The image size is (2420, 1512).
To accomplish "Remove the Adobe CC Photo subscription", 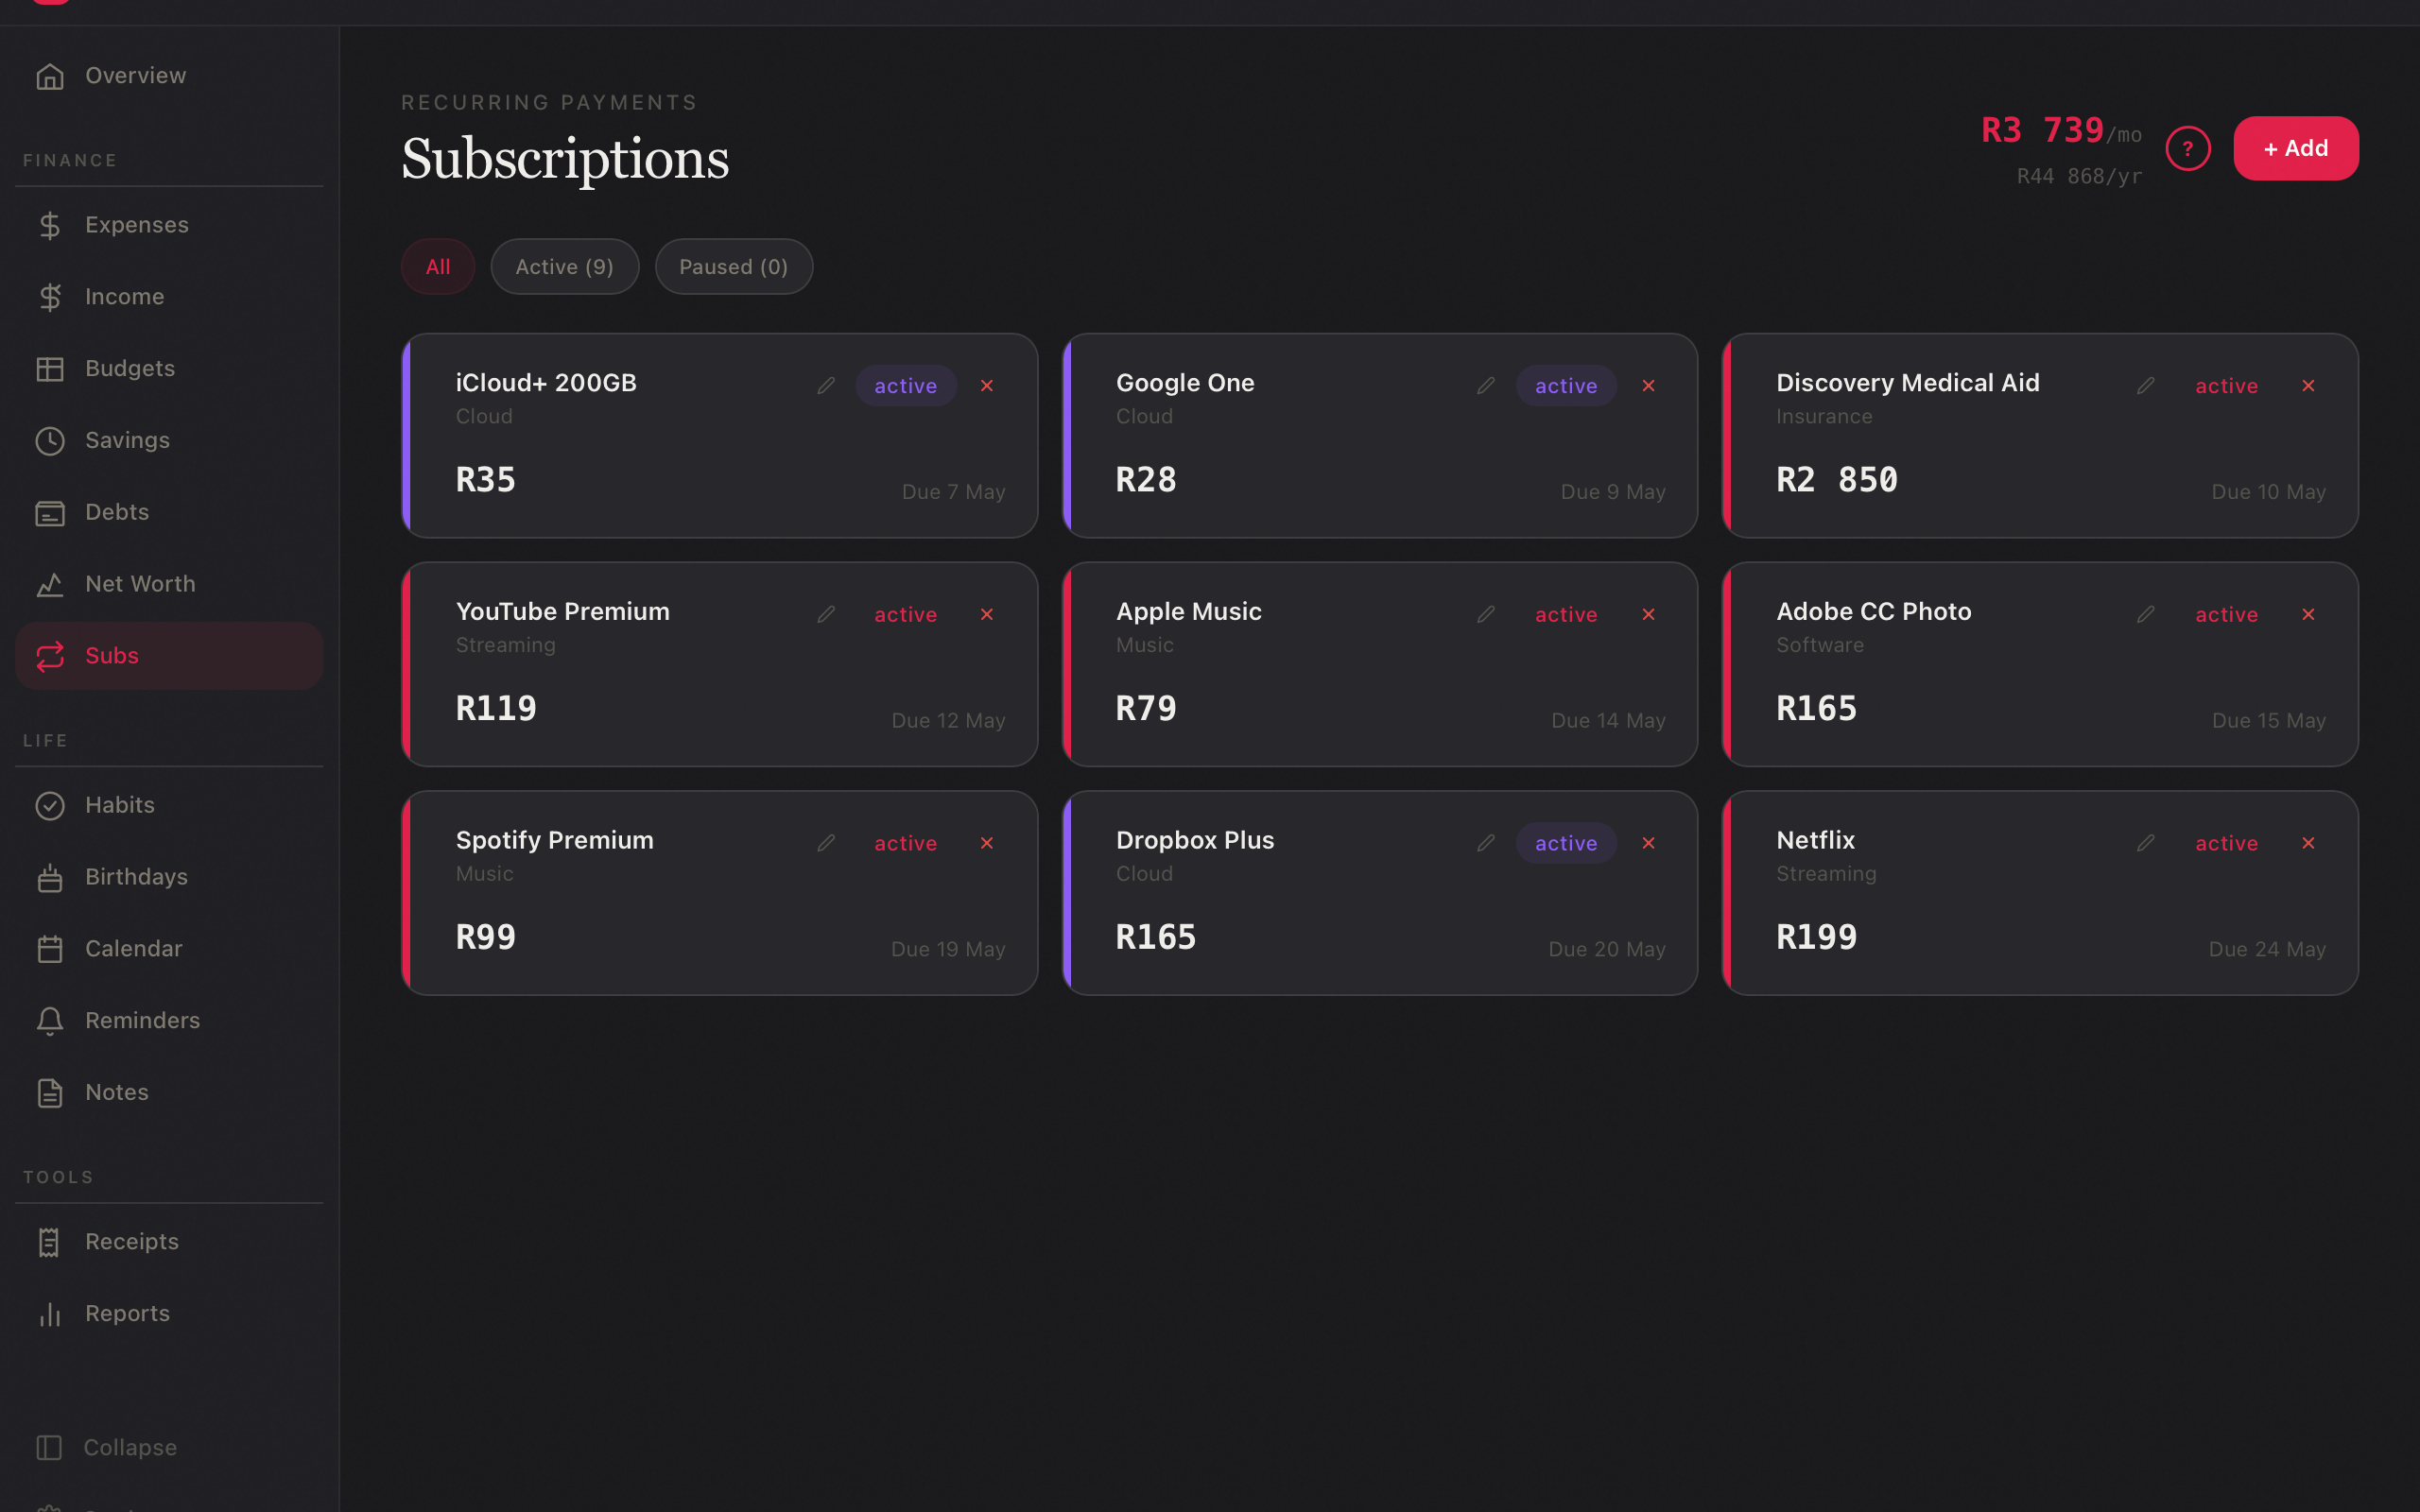I will pyautogui.click(x=2308, y=615).
